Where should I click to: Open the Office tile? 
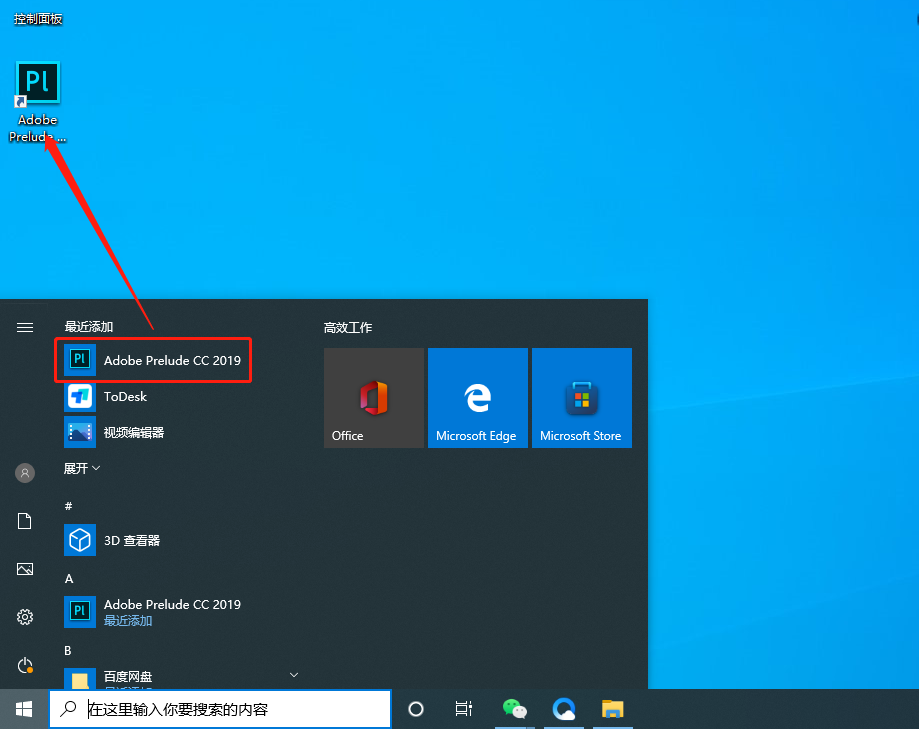click(374, 398)
